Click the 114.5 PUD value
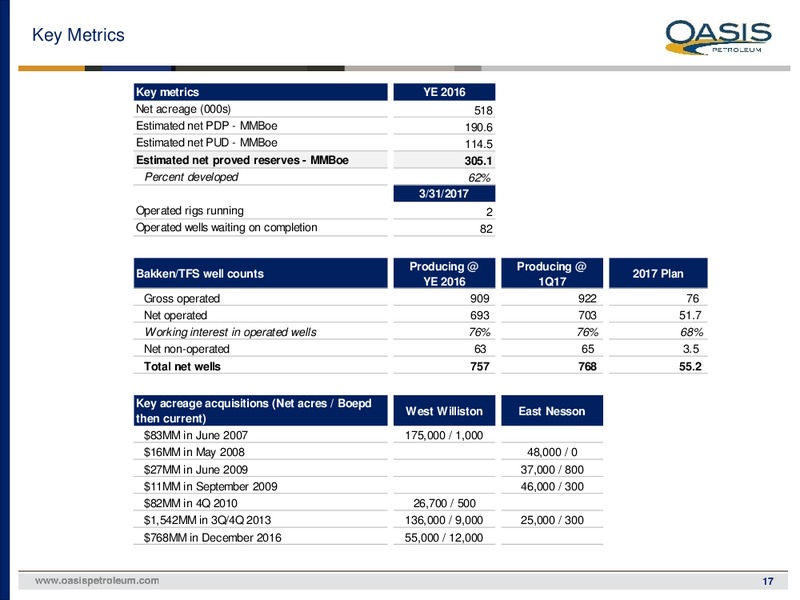The width and height of the screenshot is (800, 600). [479, 144]
